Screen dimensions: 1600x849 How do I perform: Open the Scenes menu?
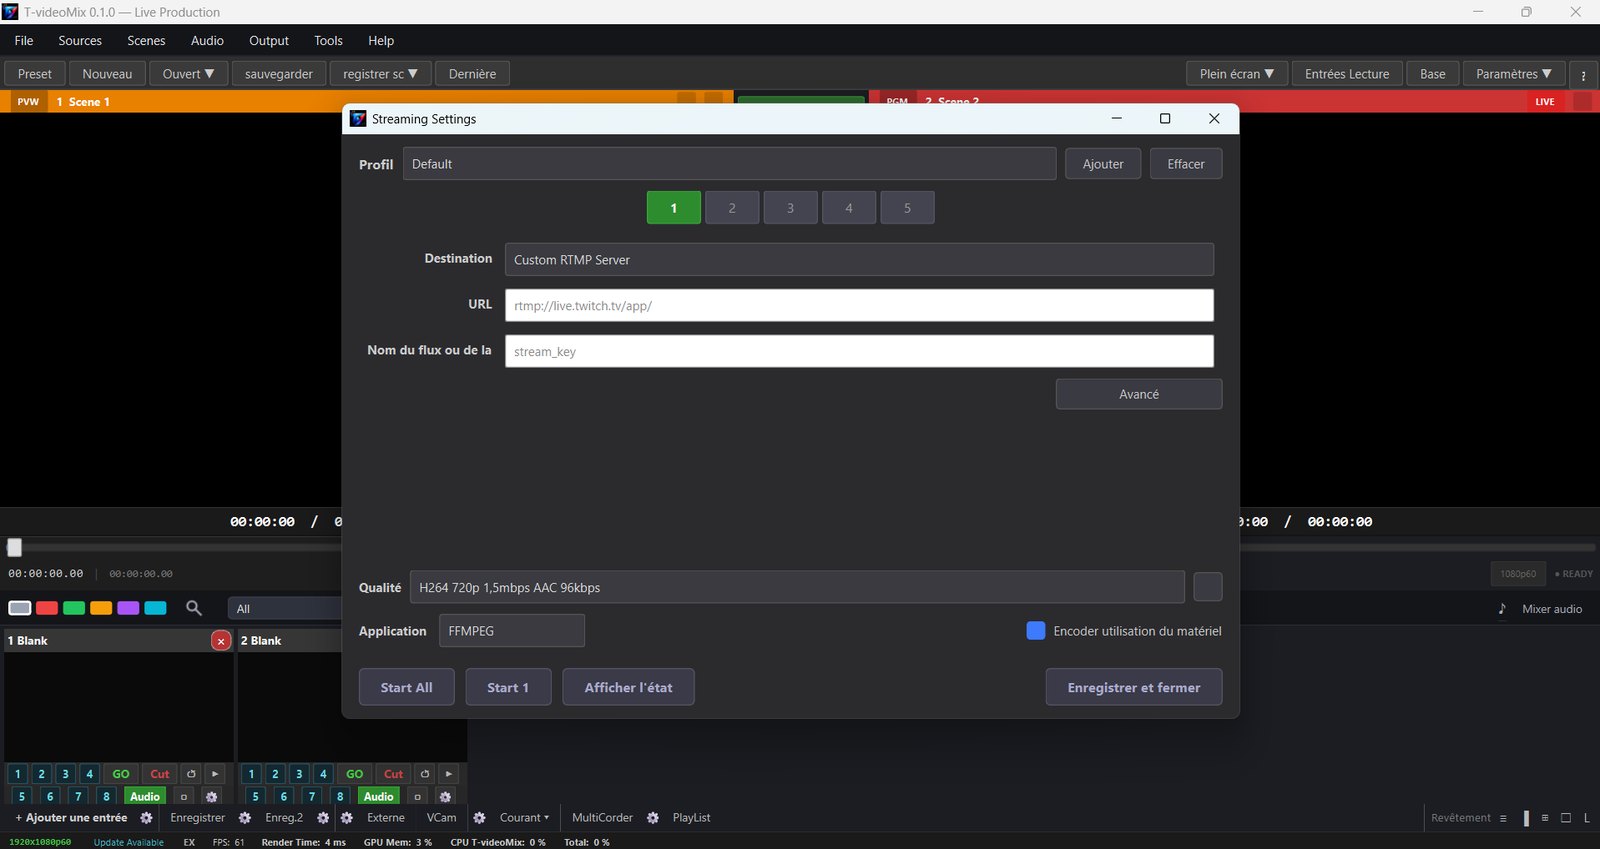[x=146, y=41]
